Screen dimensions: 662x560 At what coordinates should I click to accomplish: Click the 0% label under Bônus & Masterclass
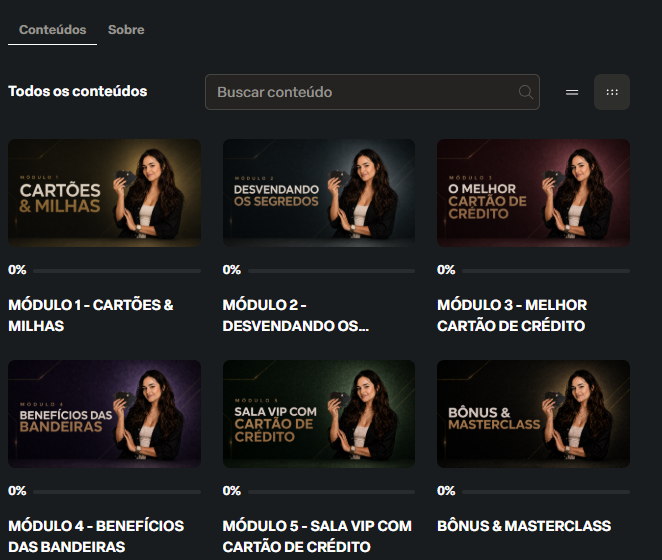pos(446,491)
